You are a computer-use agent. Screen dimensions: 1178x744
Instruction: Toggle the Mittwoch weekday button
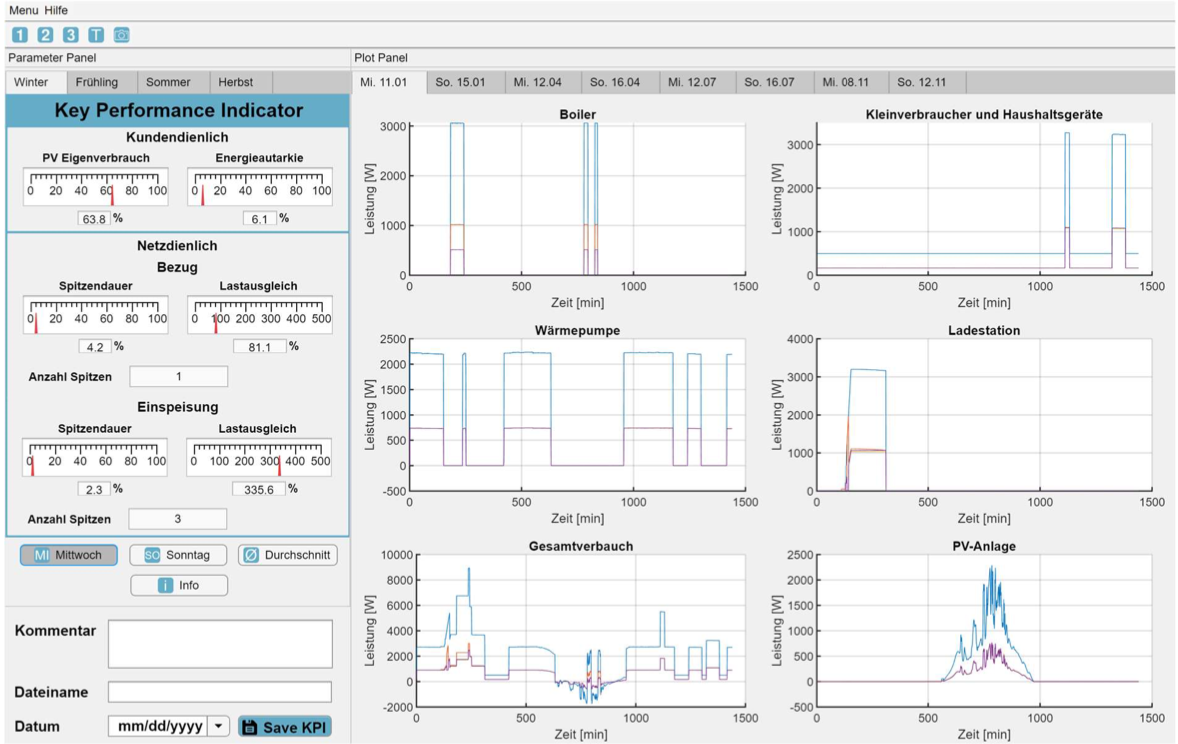pyautogui.click(x=69, y=555)
